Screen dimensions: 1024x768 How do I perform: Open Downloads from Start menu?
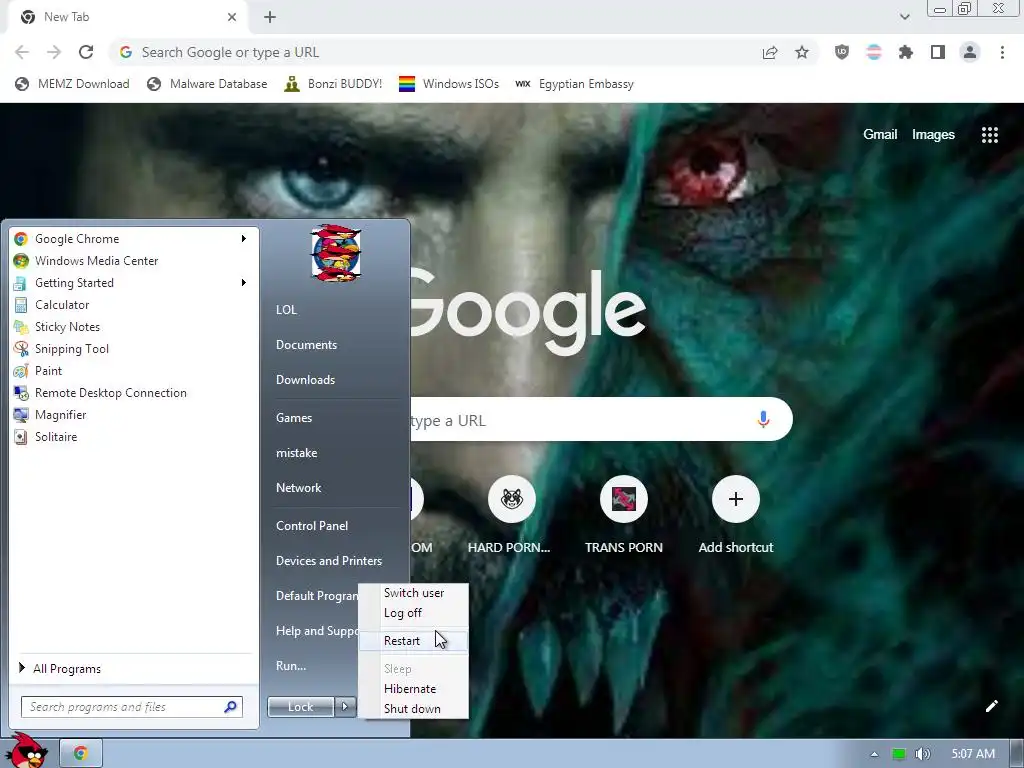pyautogui.click(x=305, y=380)
